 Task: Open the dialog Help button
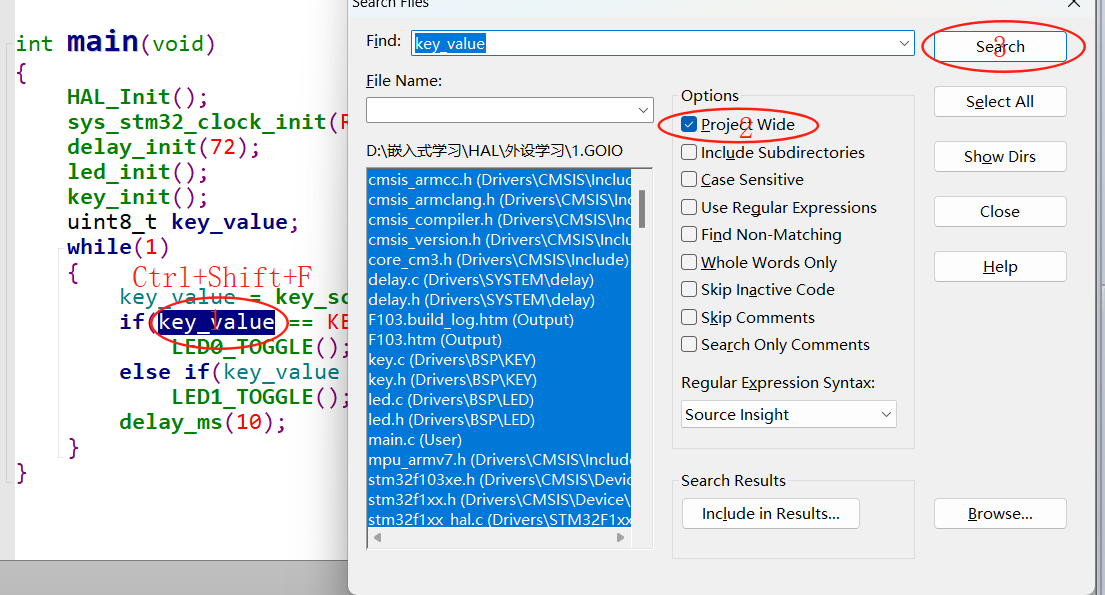[999, 266]
